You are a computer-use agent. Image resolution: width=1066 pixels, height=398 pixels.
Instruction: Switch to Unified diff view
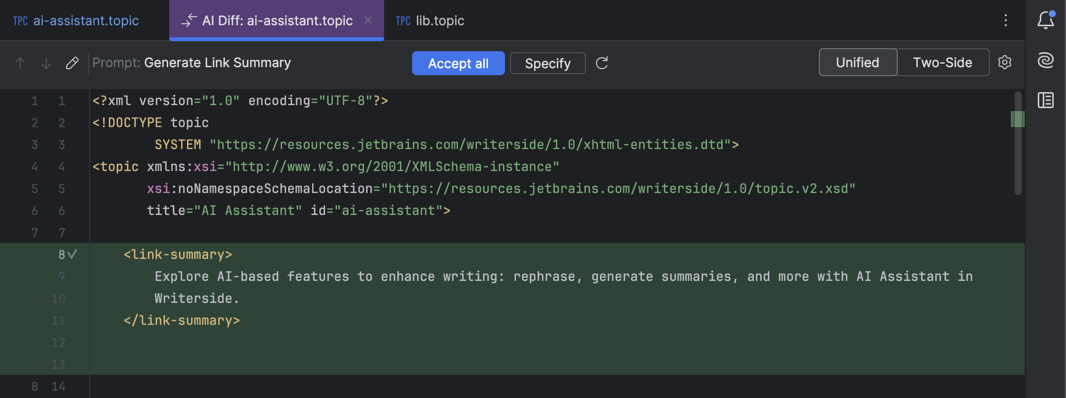pyautogui.click(x=857, y=63)
